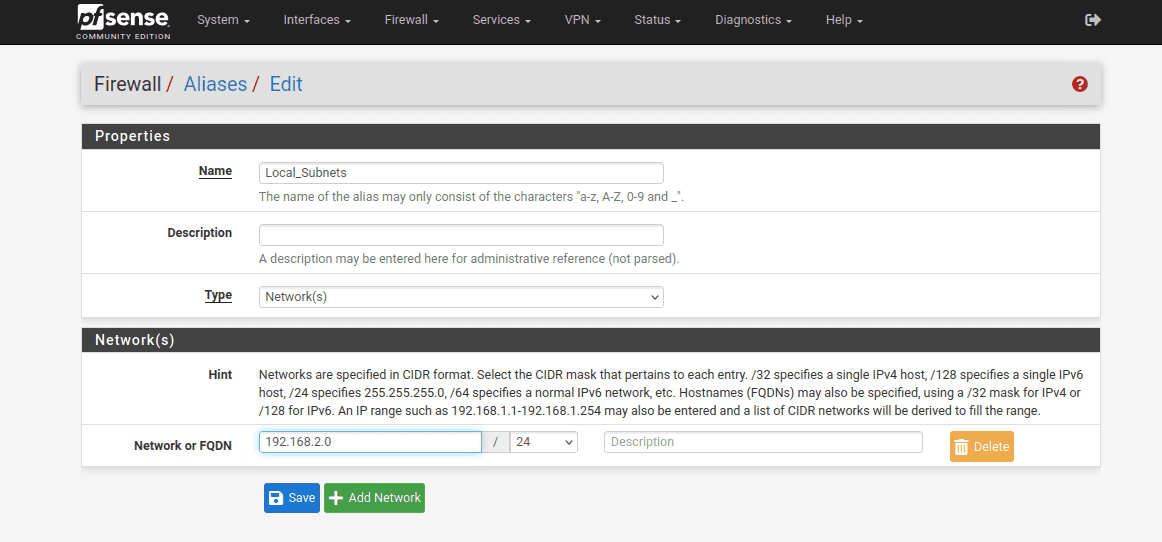This screenshot has width=1162, height=542.
Task: Open the Services menu
Action: pyautogui.click(x=501, y=20)
